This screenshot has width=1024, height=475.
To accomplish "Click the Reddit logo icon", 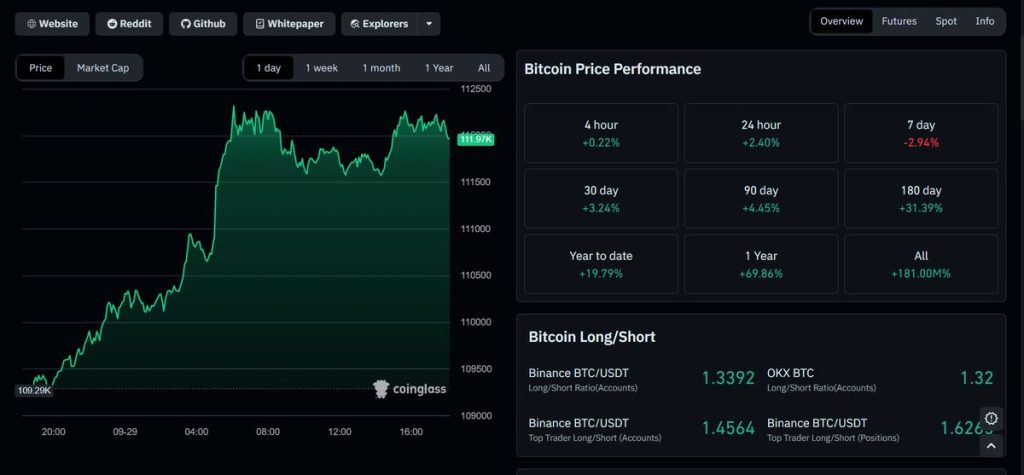I will coord(112,24).
